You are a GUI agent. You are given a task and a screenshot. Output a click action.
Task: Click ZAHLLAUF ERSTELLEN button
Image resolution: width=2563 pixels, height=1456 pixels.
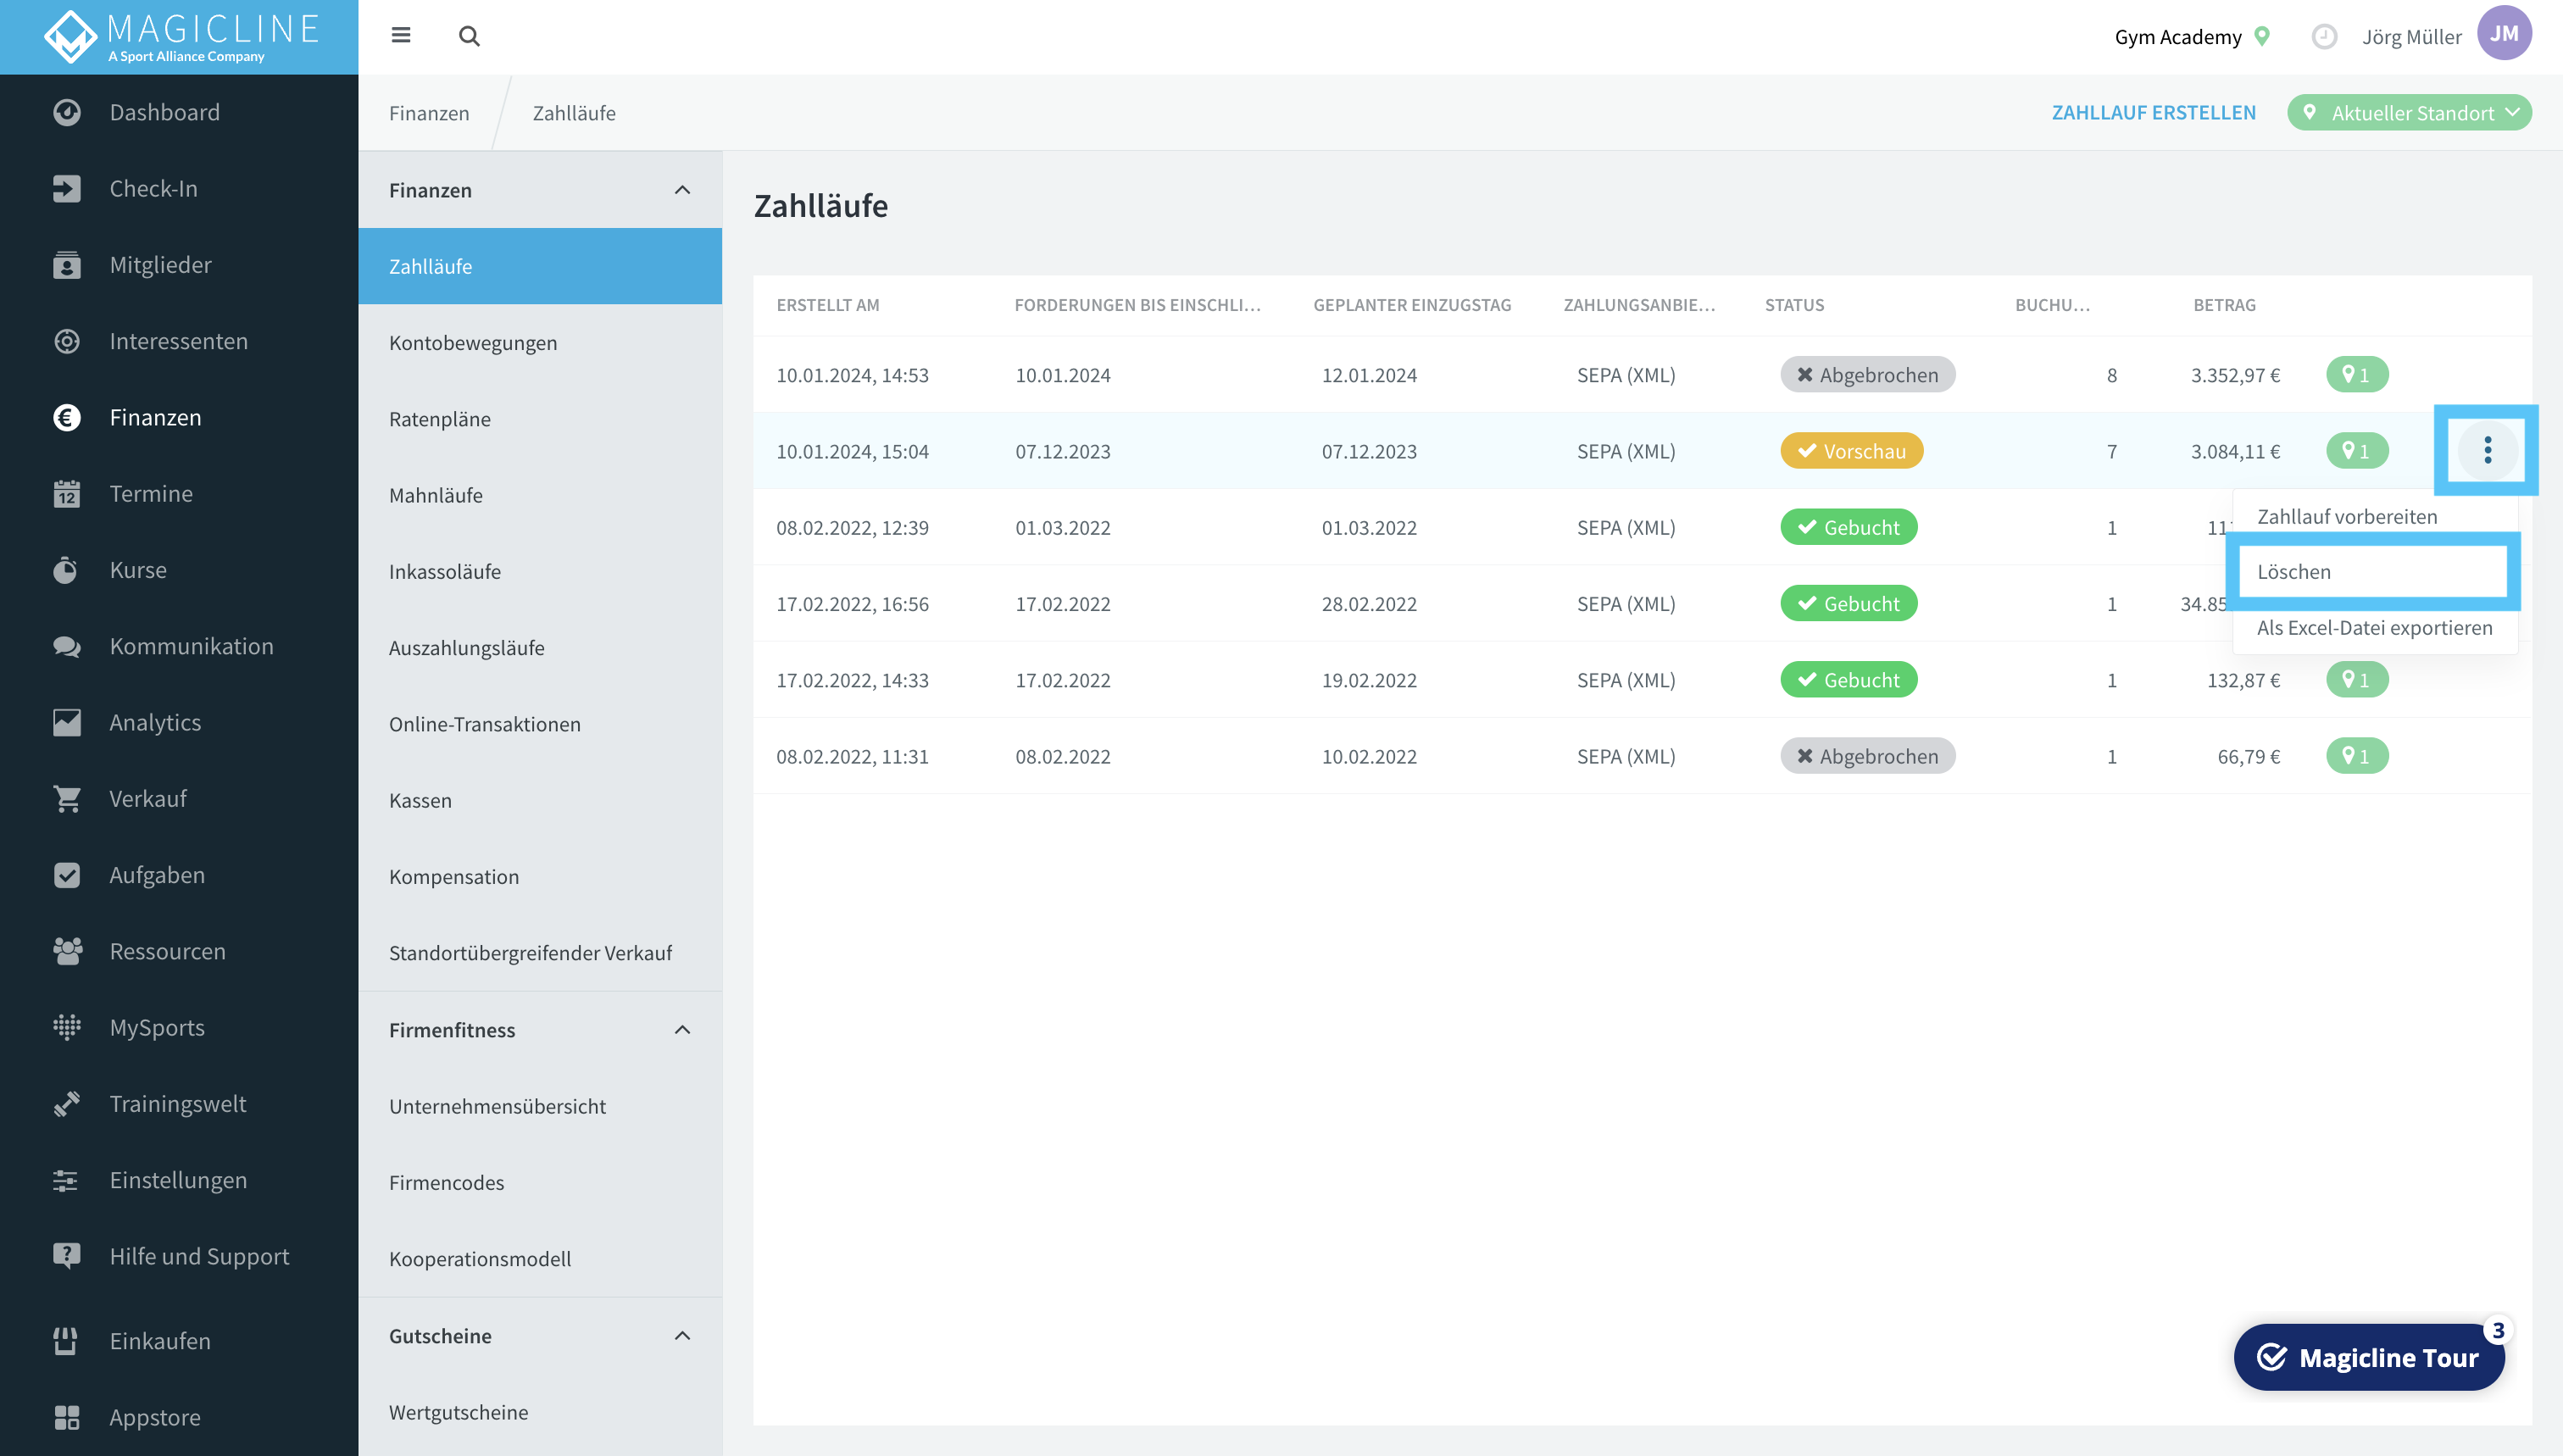click(2153, 113)
